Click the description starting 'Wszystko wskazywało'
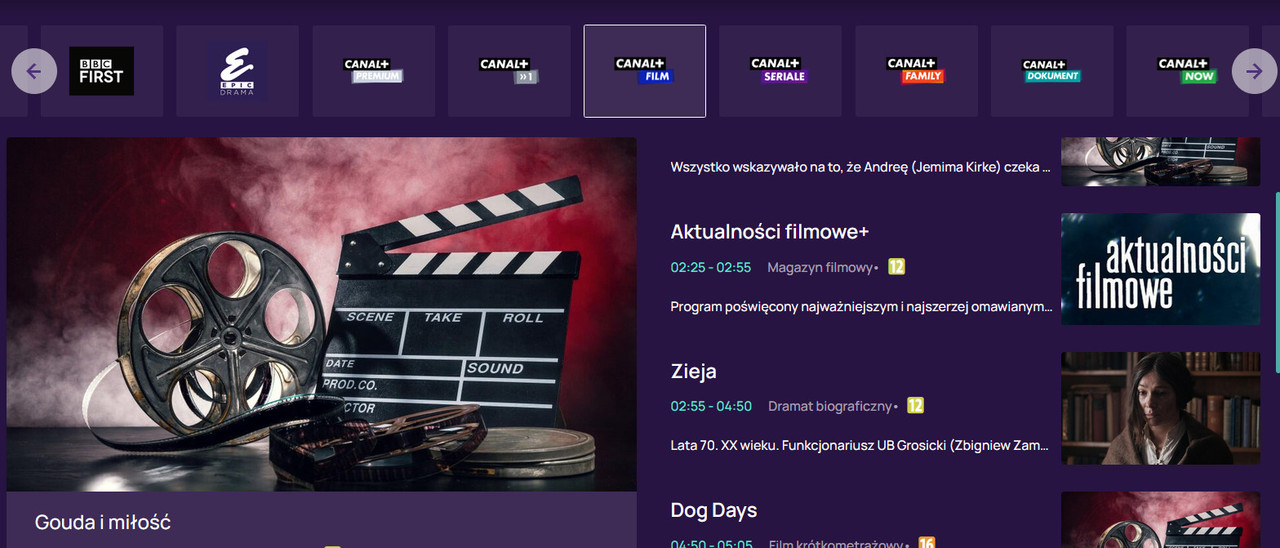The height and width of the screenshot is (548, 1280). 861,168
